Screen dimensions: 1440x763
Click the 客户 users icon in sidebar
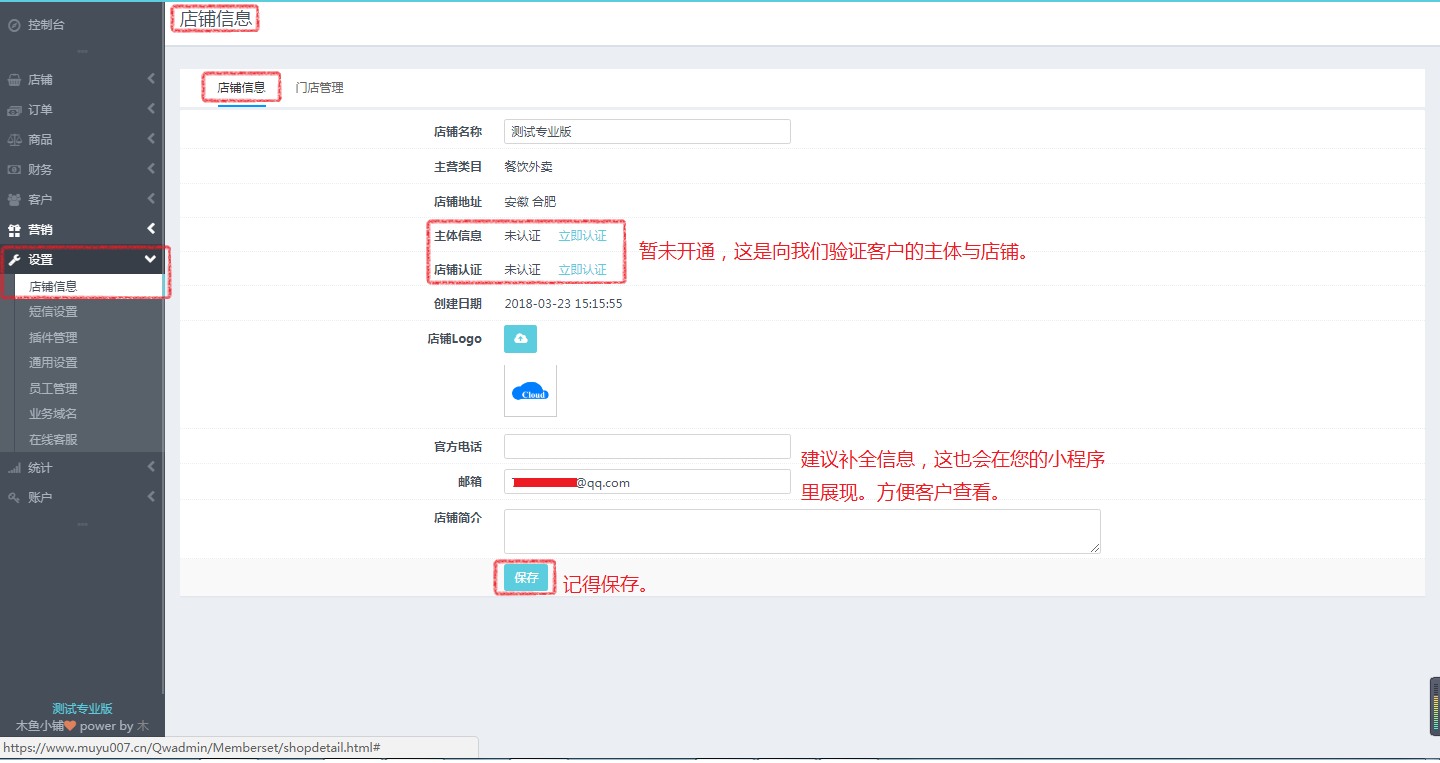coord(14,200)
